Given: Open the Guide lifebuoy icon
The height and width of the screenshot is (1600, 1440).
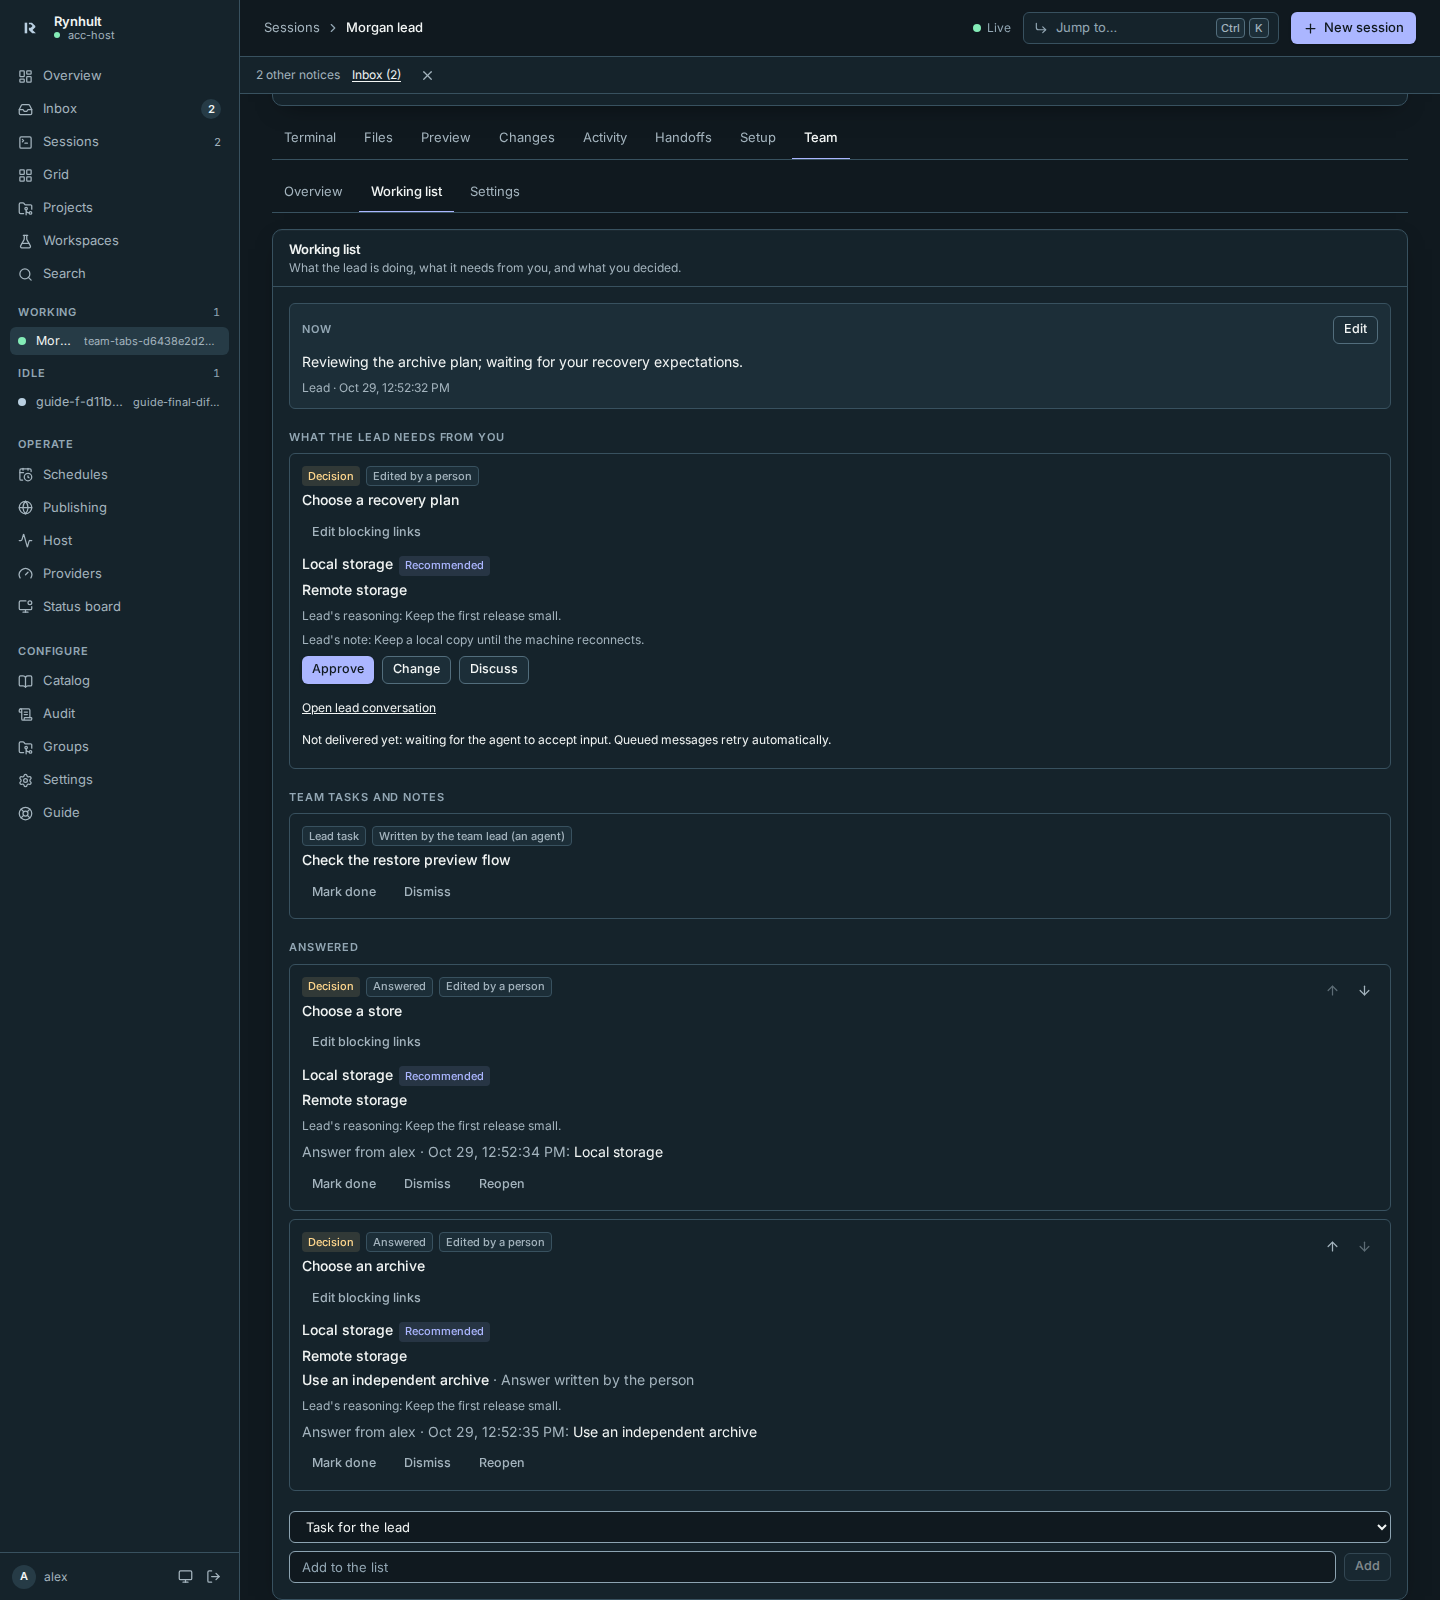Looking at the screenshot, I should pos(26,813).
